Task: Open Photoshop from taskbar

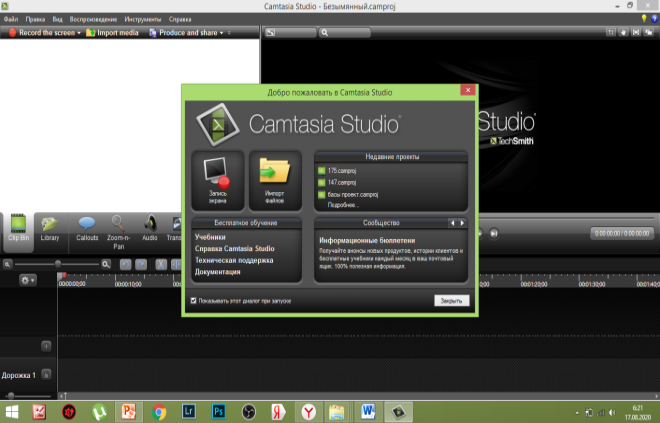Action: (x=218, y=412)
